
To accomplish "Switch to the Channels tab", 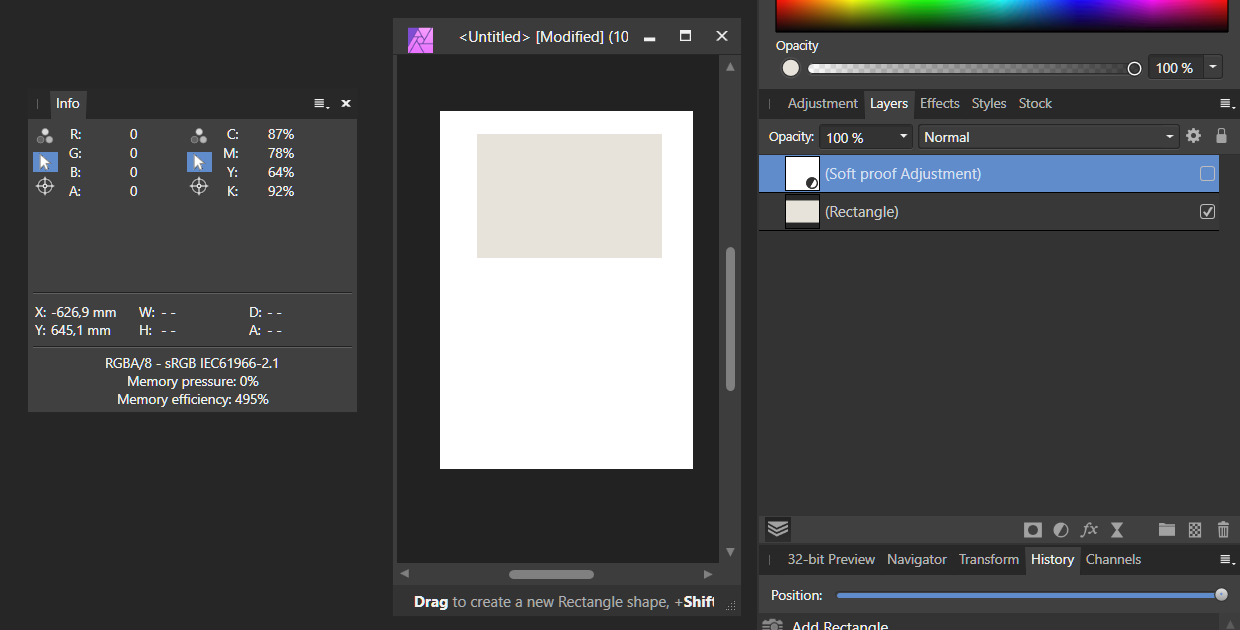I will [1113, 559].
